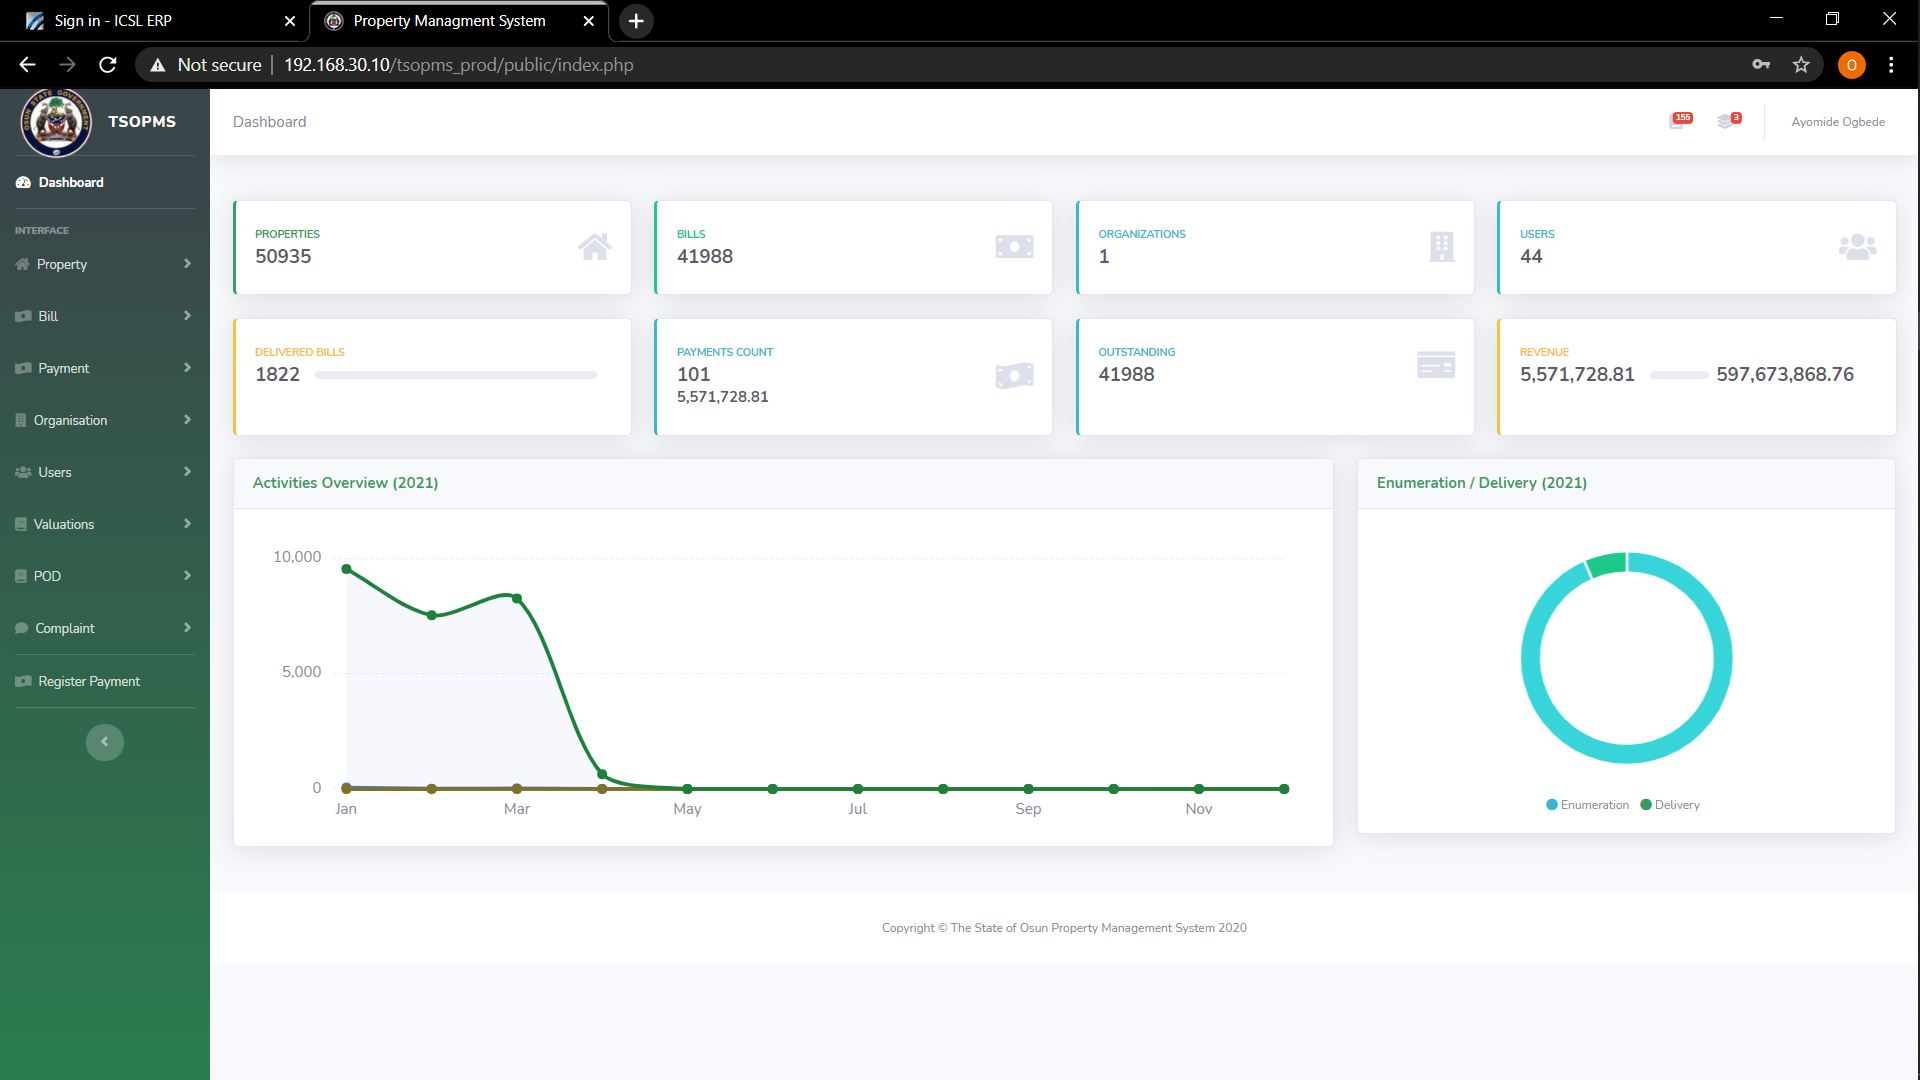Click the Outstanding card credit card icon
Image resolution: width=1920 pixels, height=1080 pixels.
1436,365
